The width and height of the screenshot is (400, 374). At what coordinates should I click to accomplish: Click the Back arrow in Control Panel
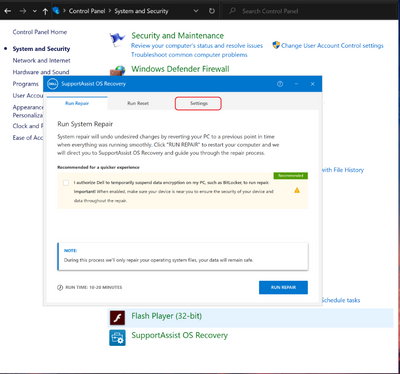(x=8, y=11)
